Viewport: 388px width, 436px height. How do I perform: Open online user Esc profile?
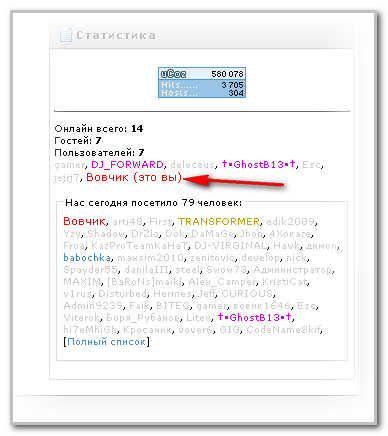click(311, 165)
